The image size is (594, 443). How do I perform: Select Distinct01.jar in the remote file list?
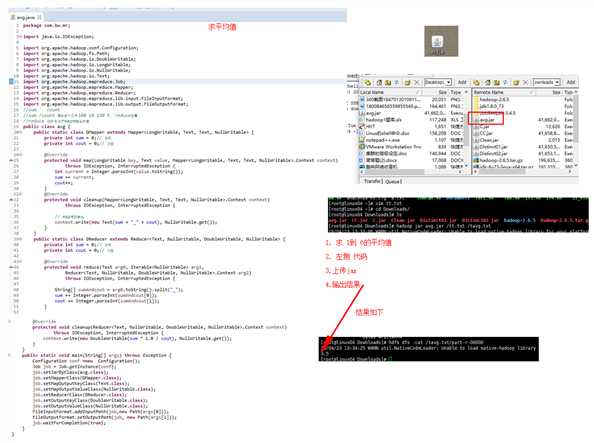(494, 147)
